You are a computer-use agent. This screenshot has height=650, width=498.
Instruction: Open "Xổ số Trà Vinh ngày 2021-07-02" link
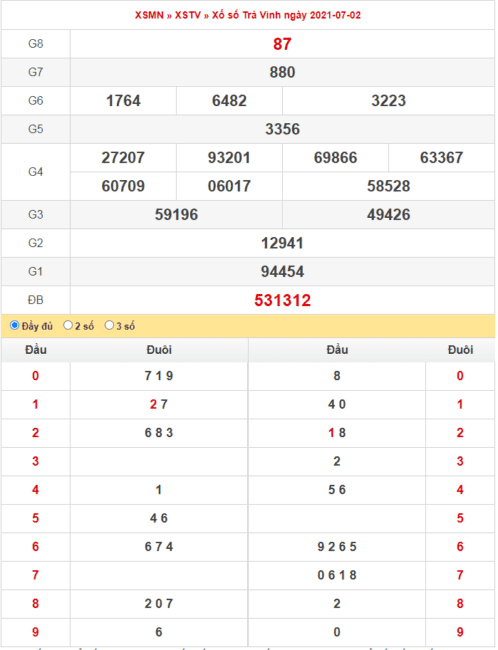coord(287,15)
